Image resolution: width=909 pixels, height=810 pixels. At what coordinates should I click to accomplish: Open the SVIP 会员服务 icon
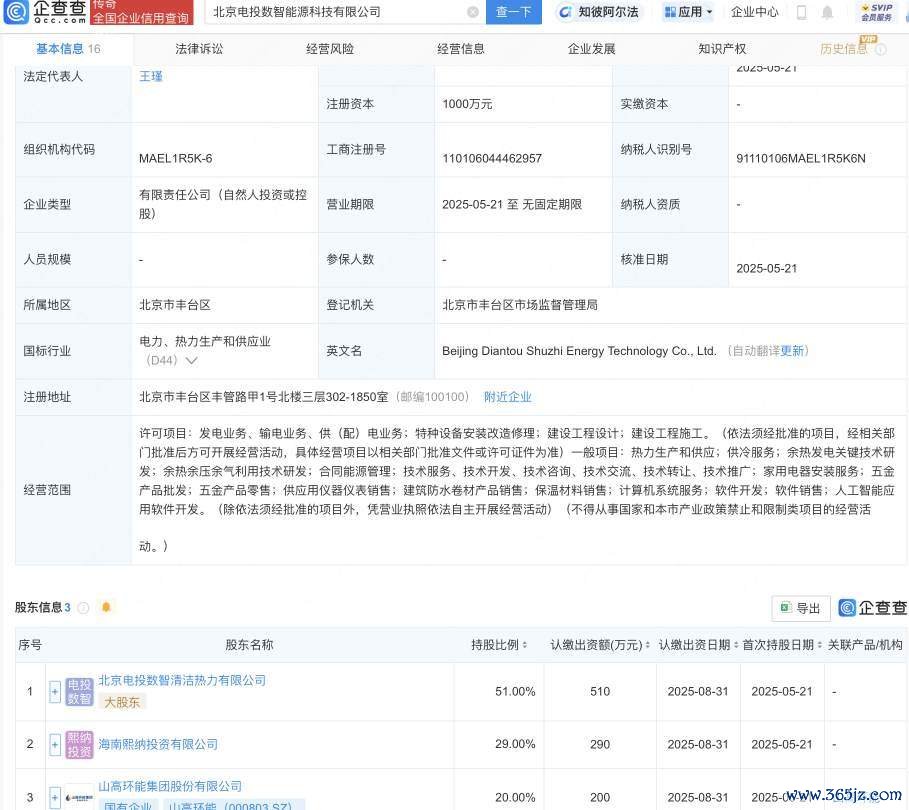[x=876, y=12]
